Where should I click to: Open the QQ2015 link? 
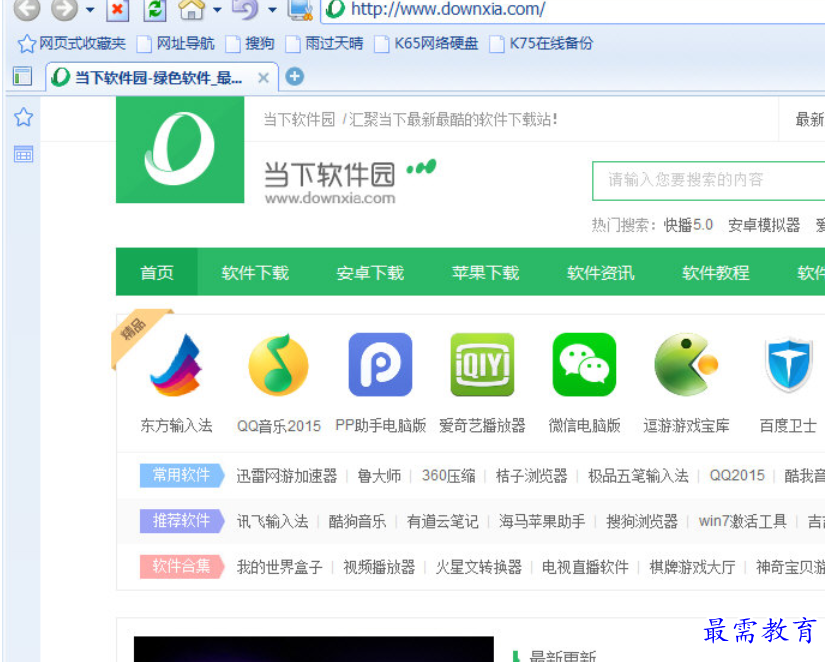[737, 476]
